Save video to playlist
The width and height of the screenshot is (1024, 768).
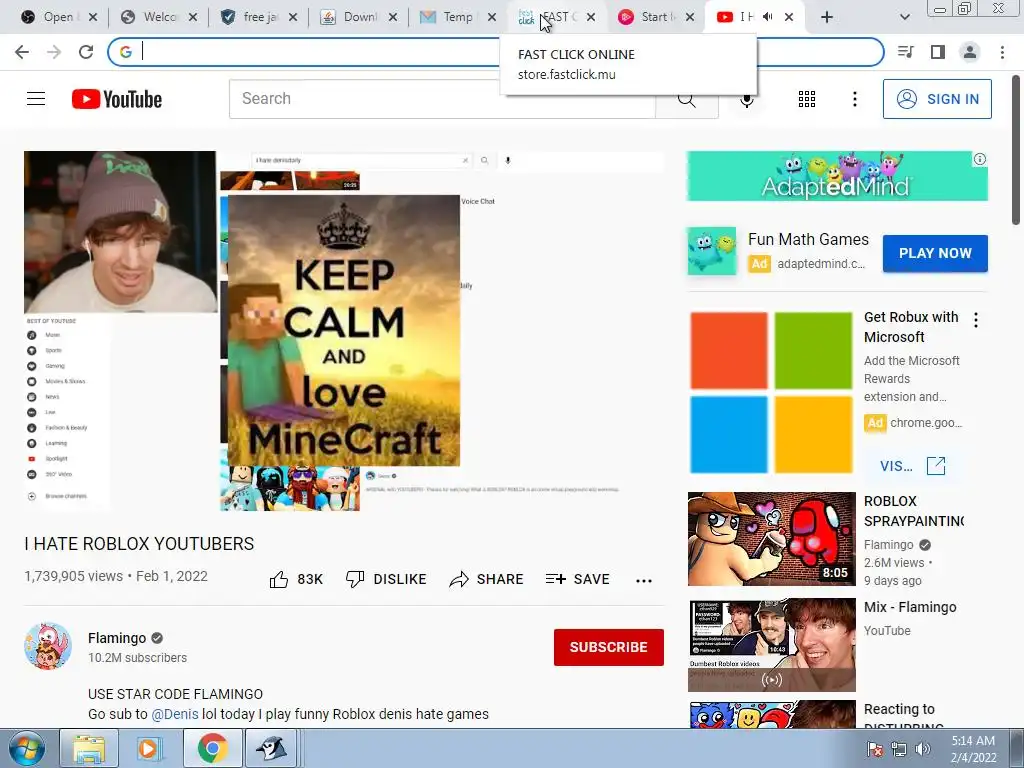577,579
